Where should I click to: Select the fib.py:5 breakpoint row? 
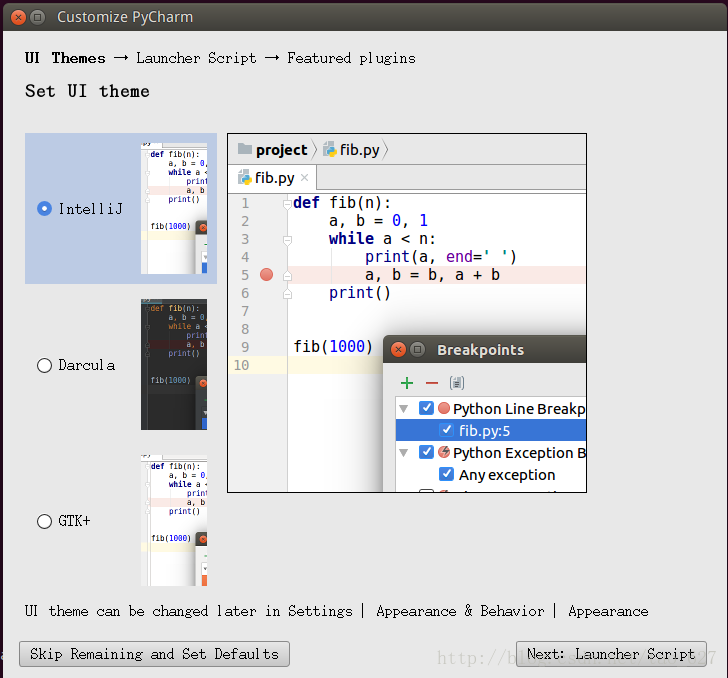[x=491, y=430]
